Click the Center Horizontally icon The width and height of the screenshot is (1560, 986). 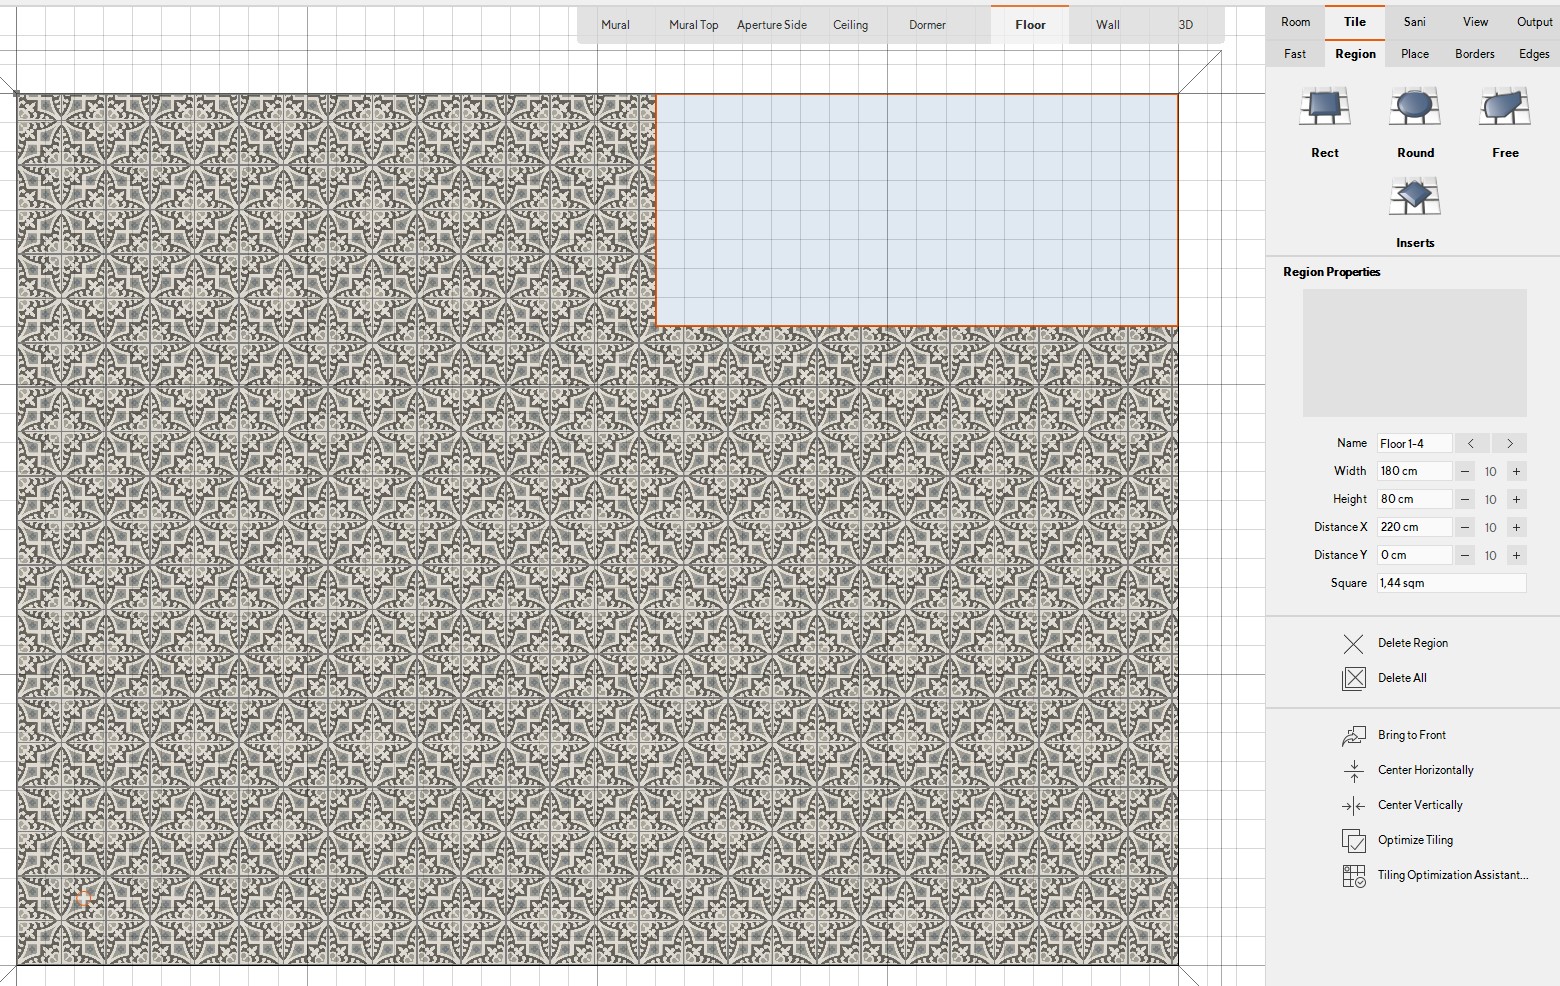[x=1355, y=770]
